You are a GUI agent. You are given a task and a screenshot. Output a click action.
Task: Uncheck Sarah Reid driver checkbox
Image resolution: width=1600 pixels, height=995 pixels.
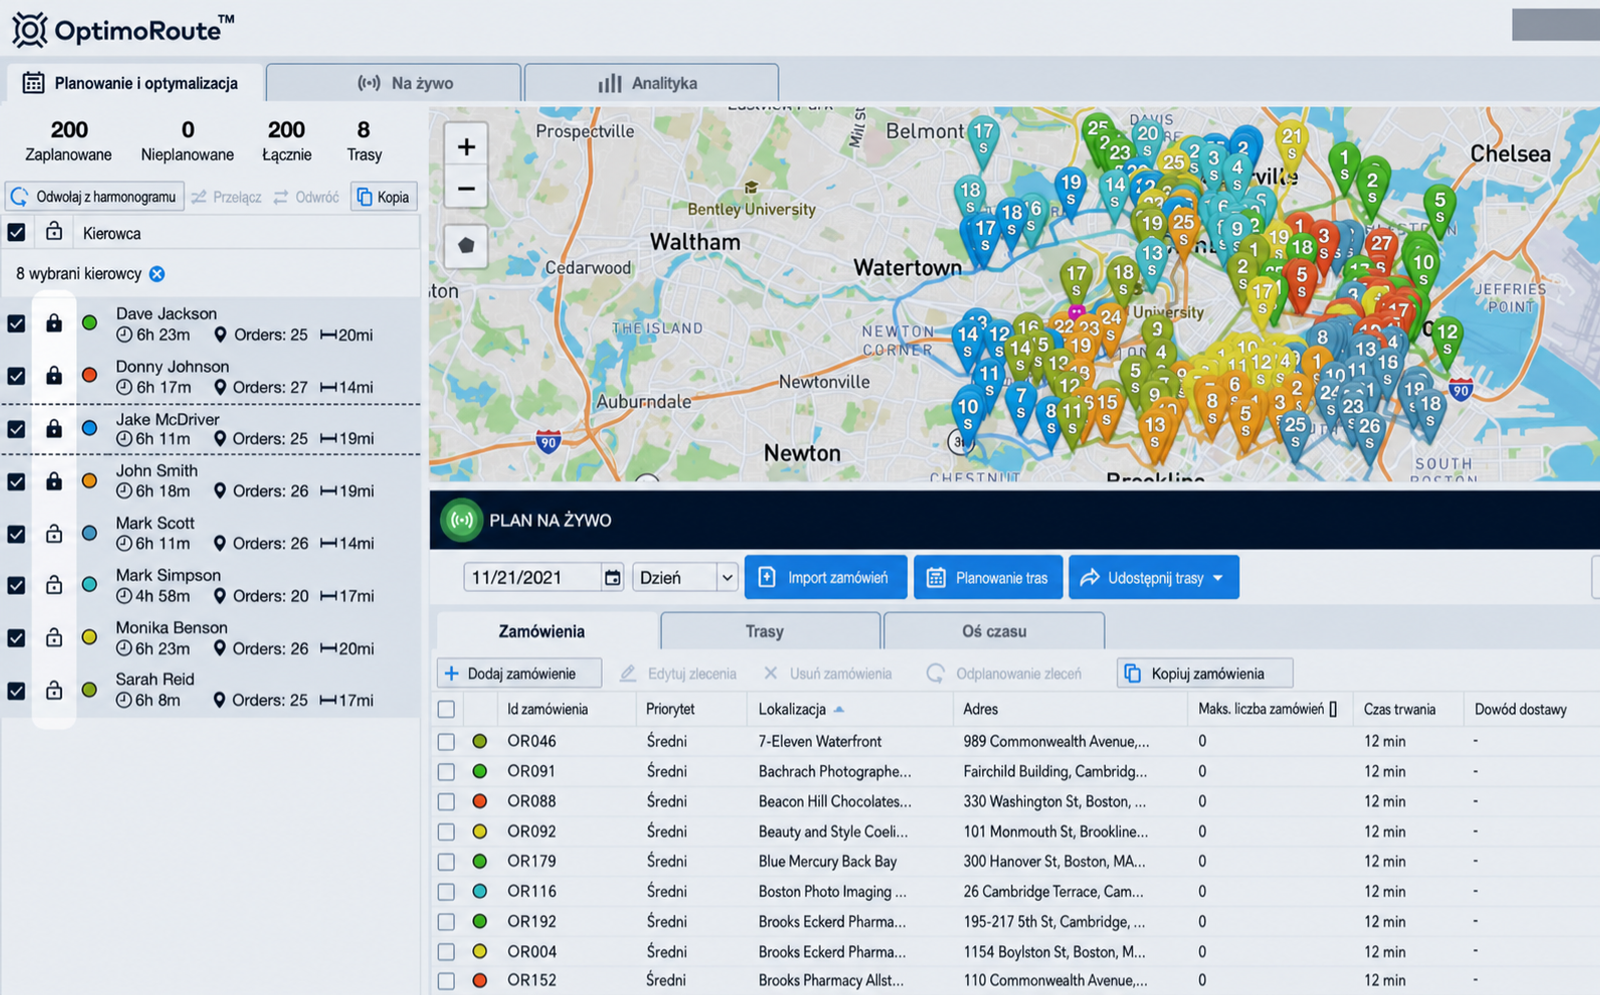point(16,690)
